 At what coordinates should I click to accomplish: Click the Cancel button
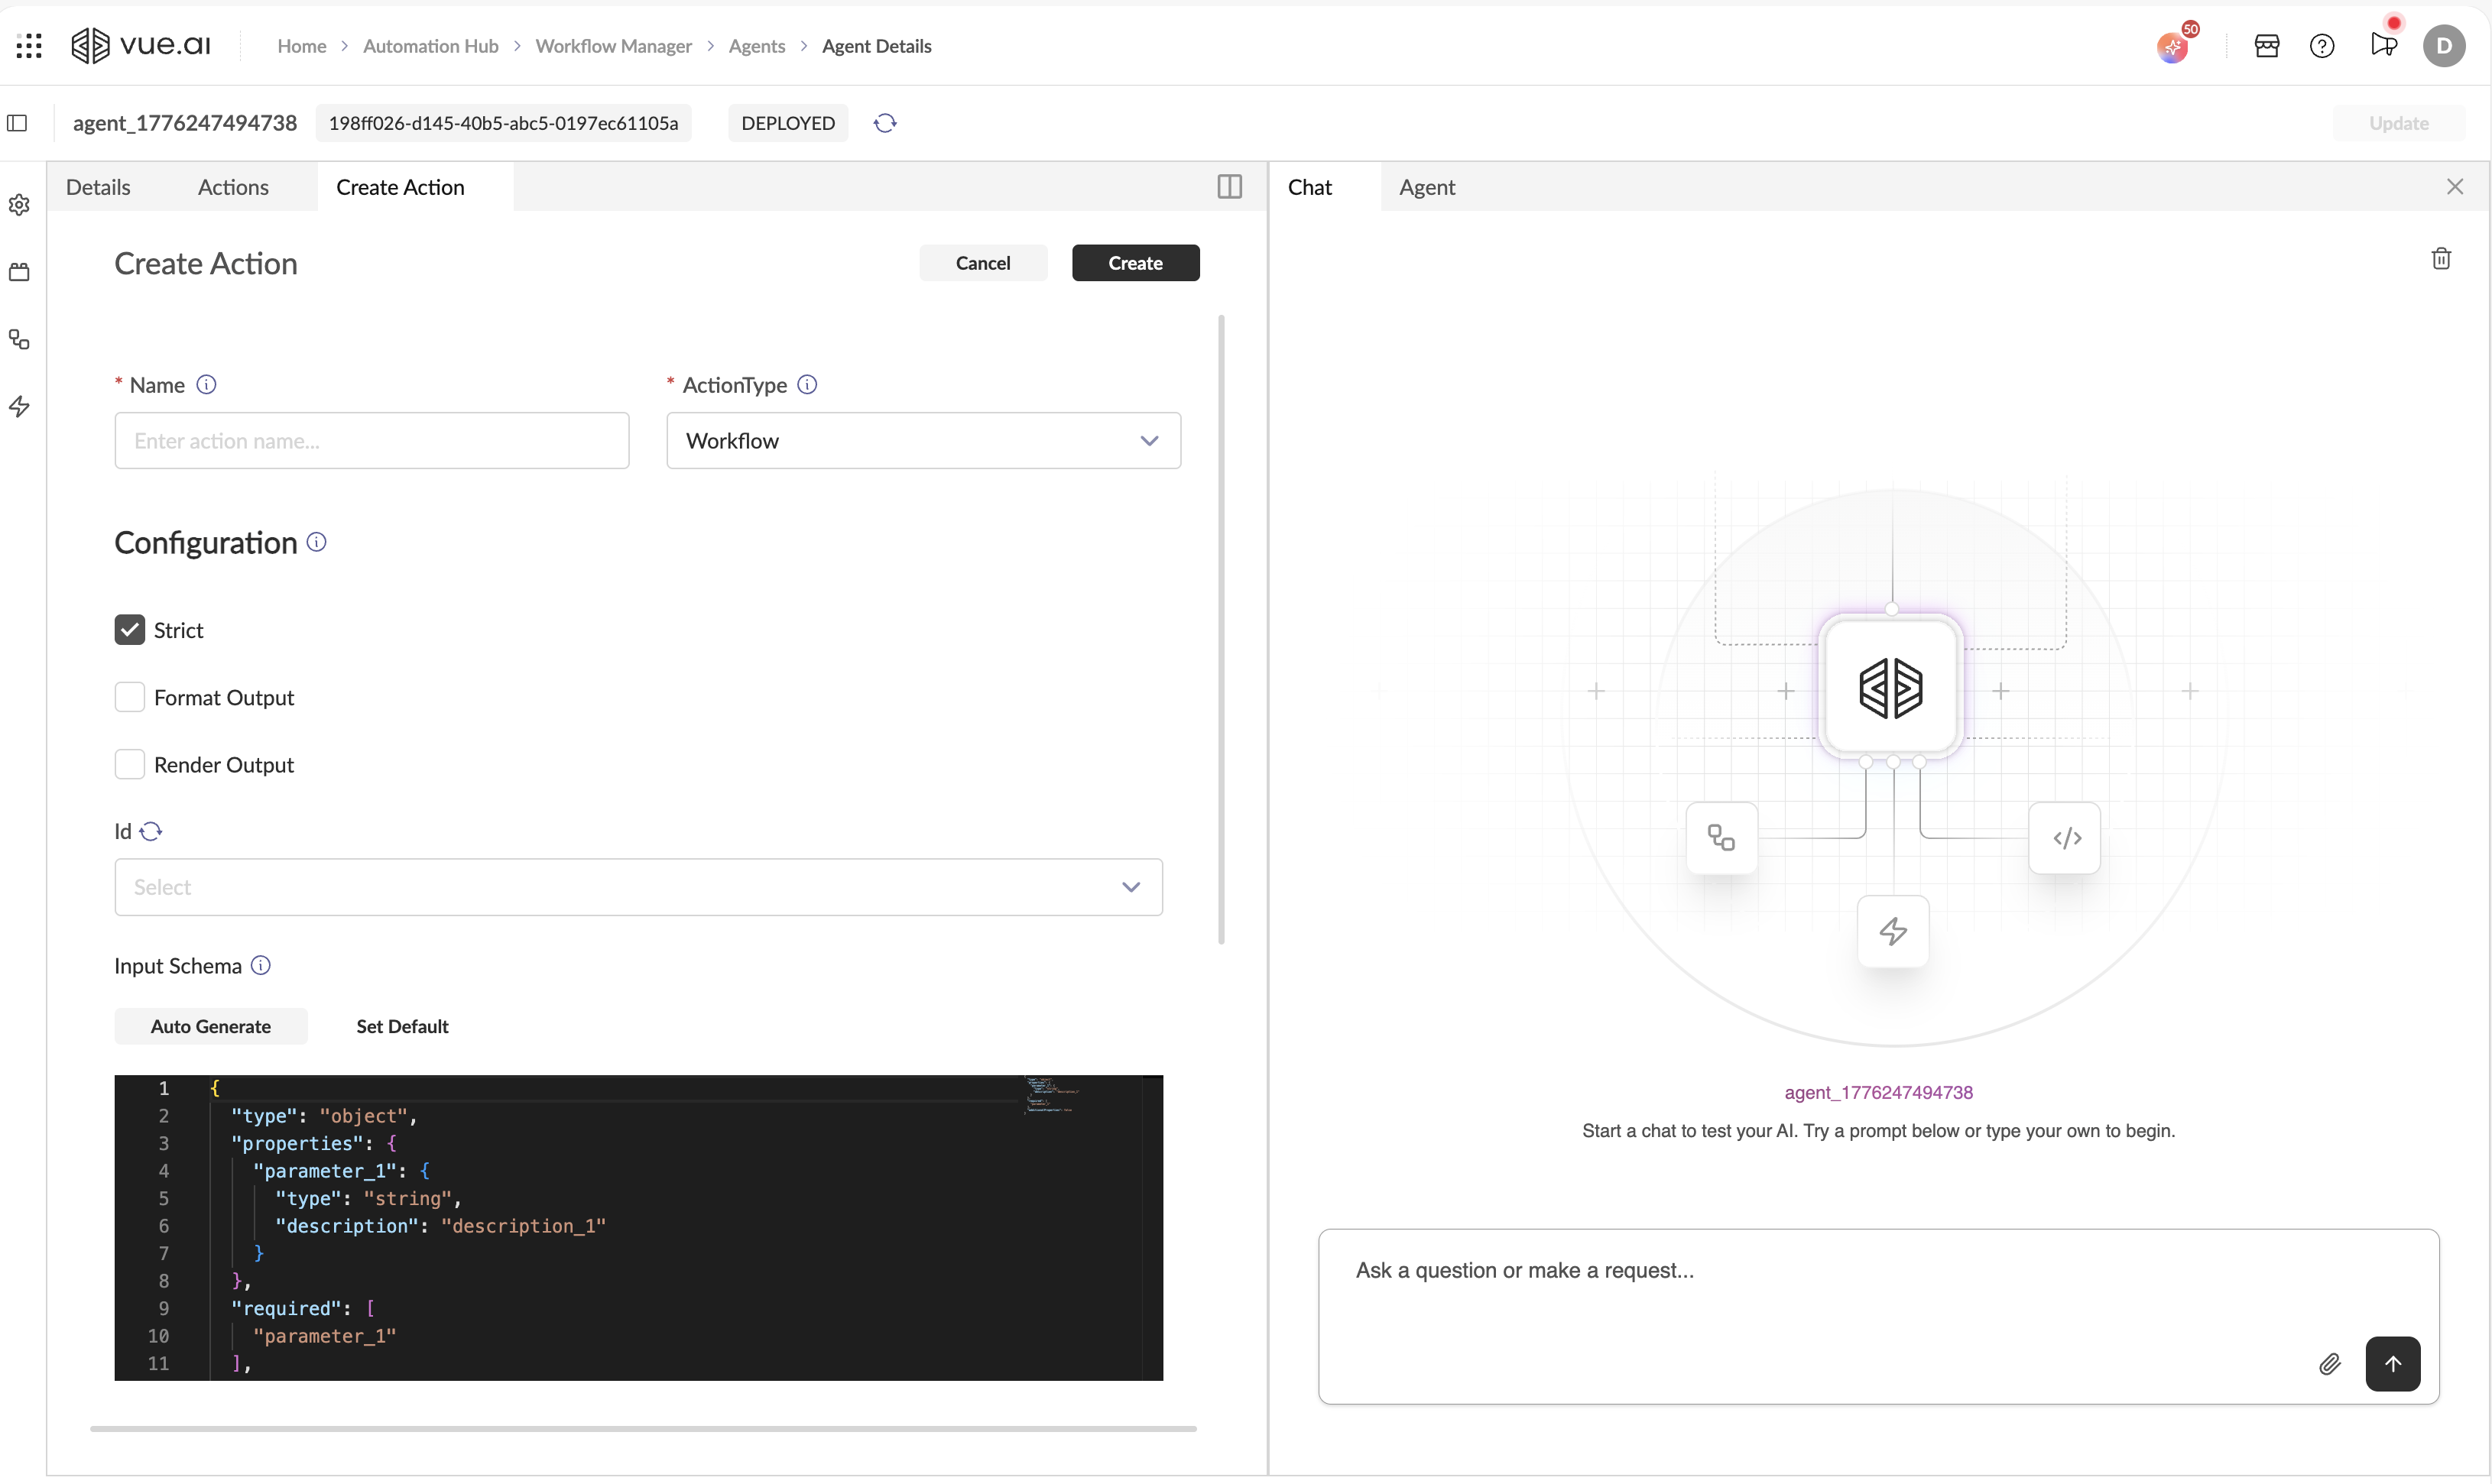pos(982,262)
